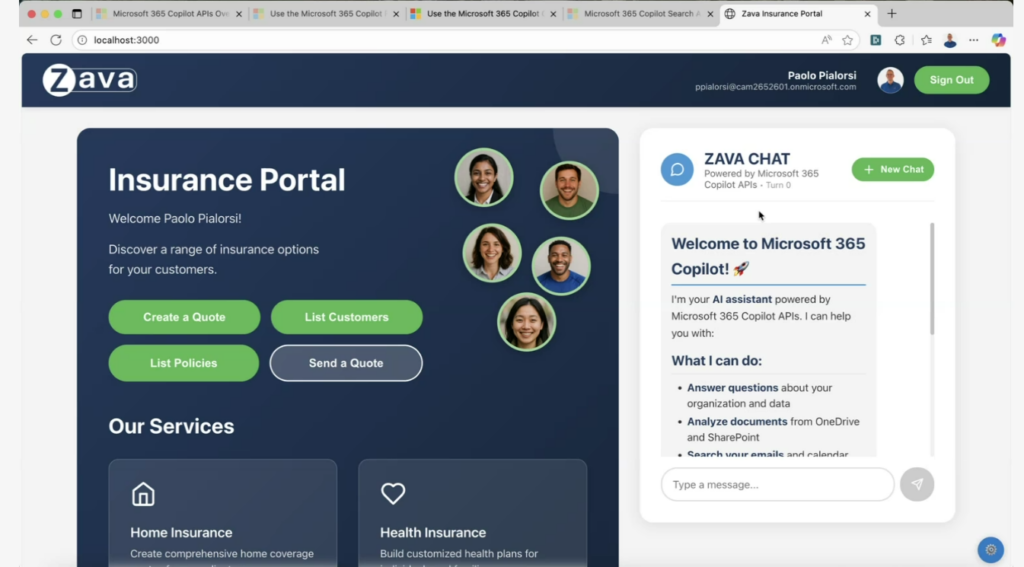Click the Home Insurance house icon
This screenshot has width=1024, height=567.
click(x=143, y=494)
